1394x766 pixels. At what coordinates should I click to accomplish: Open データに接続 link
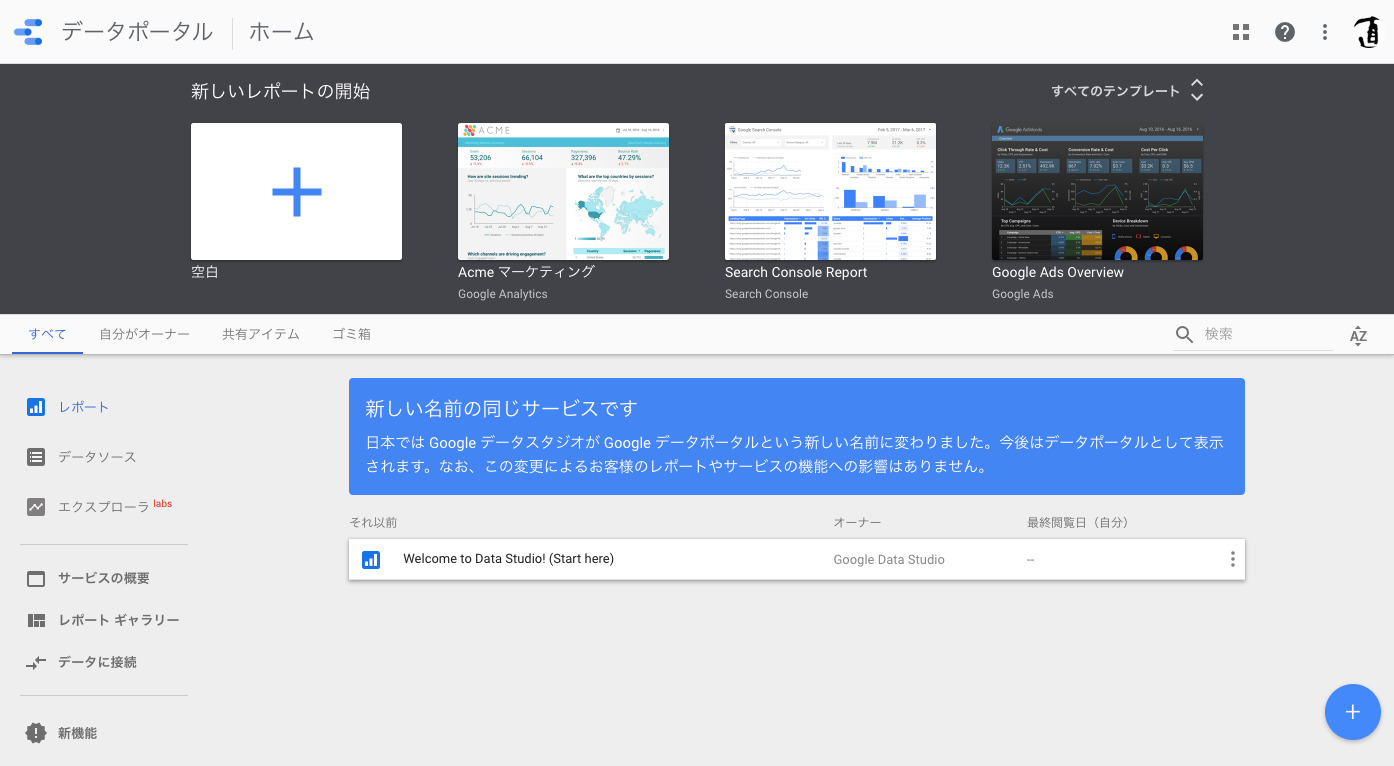click(97, 662)
